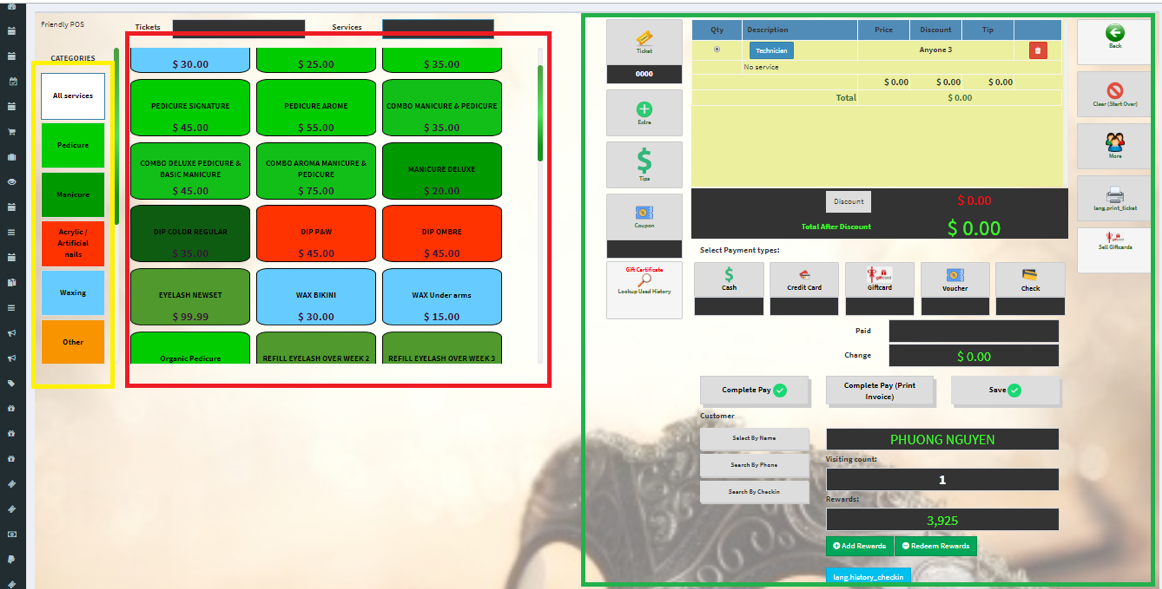Add Refill Eyelash Over Week 3 service
The image size is (1162, 589).
[442, 348]
